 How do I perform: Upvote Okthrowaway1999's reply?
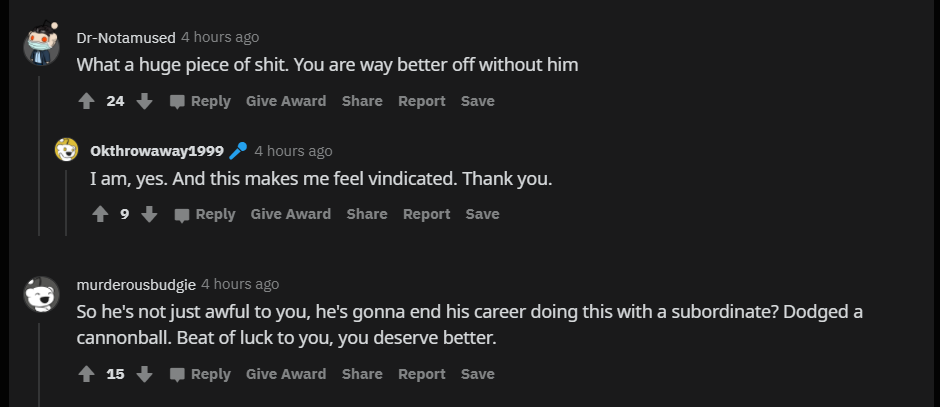click(100, 214)
